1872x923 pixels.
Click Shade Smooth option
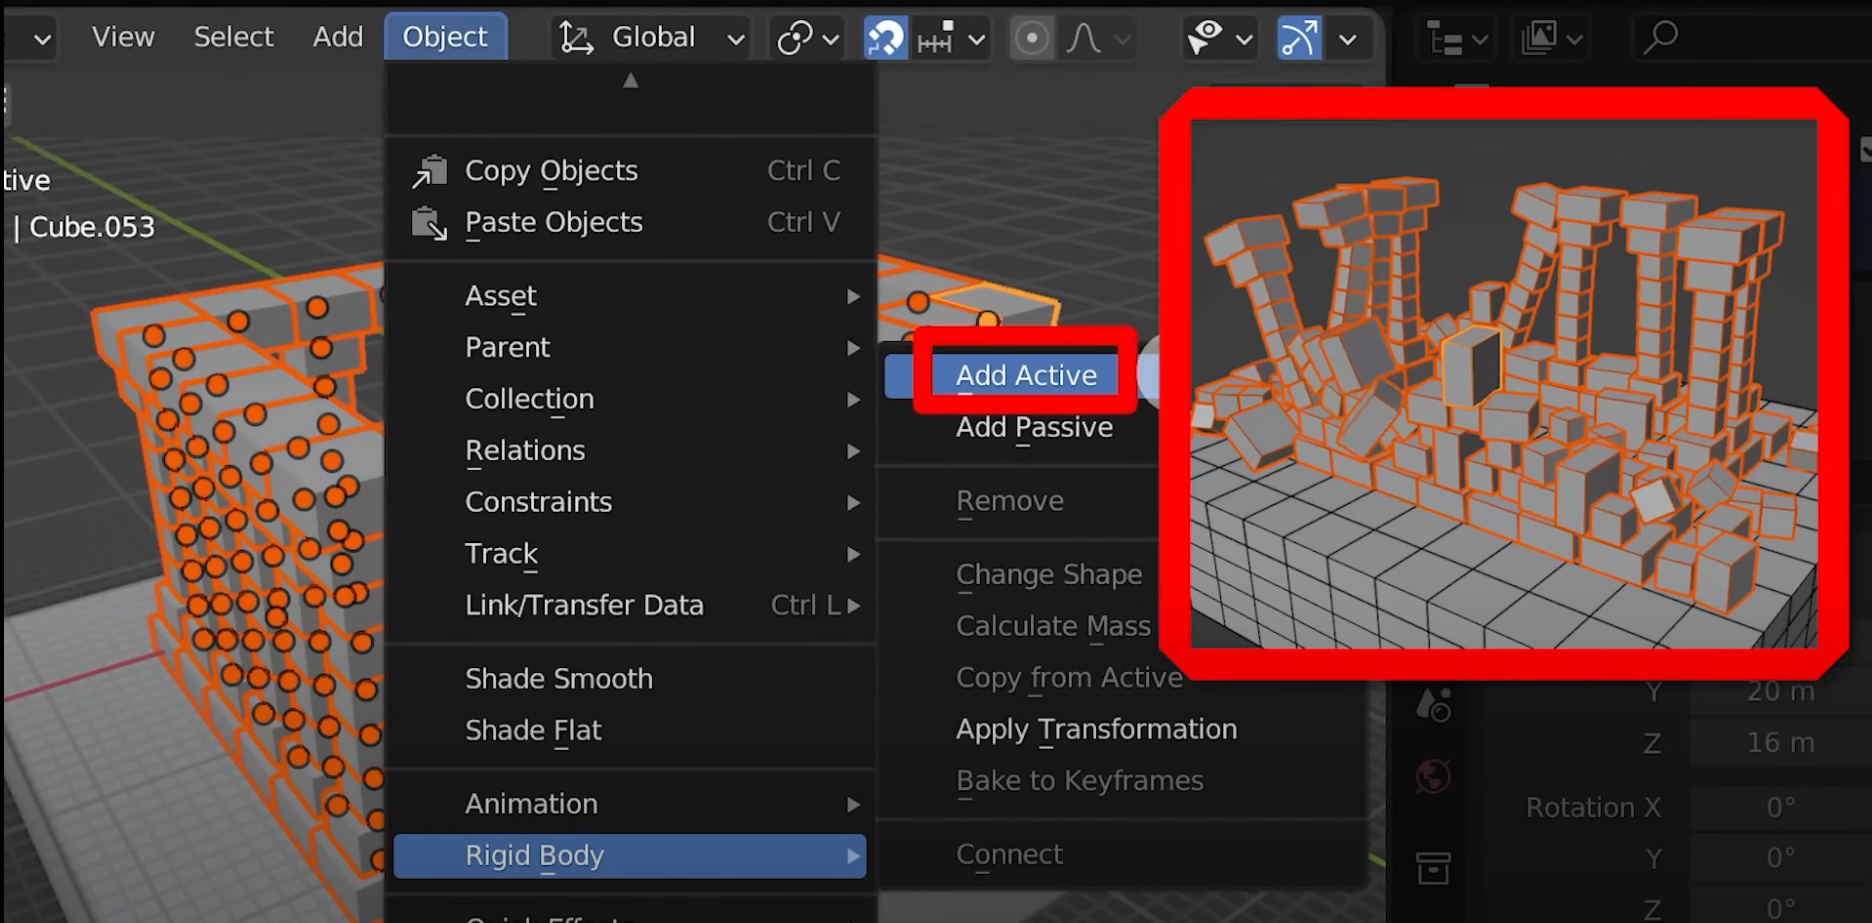point(558,679)
